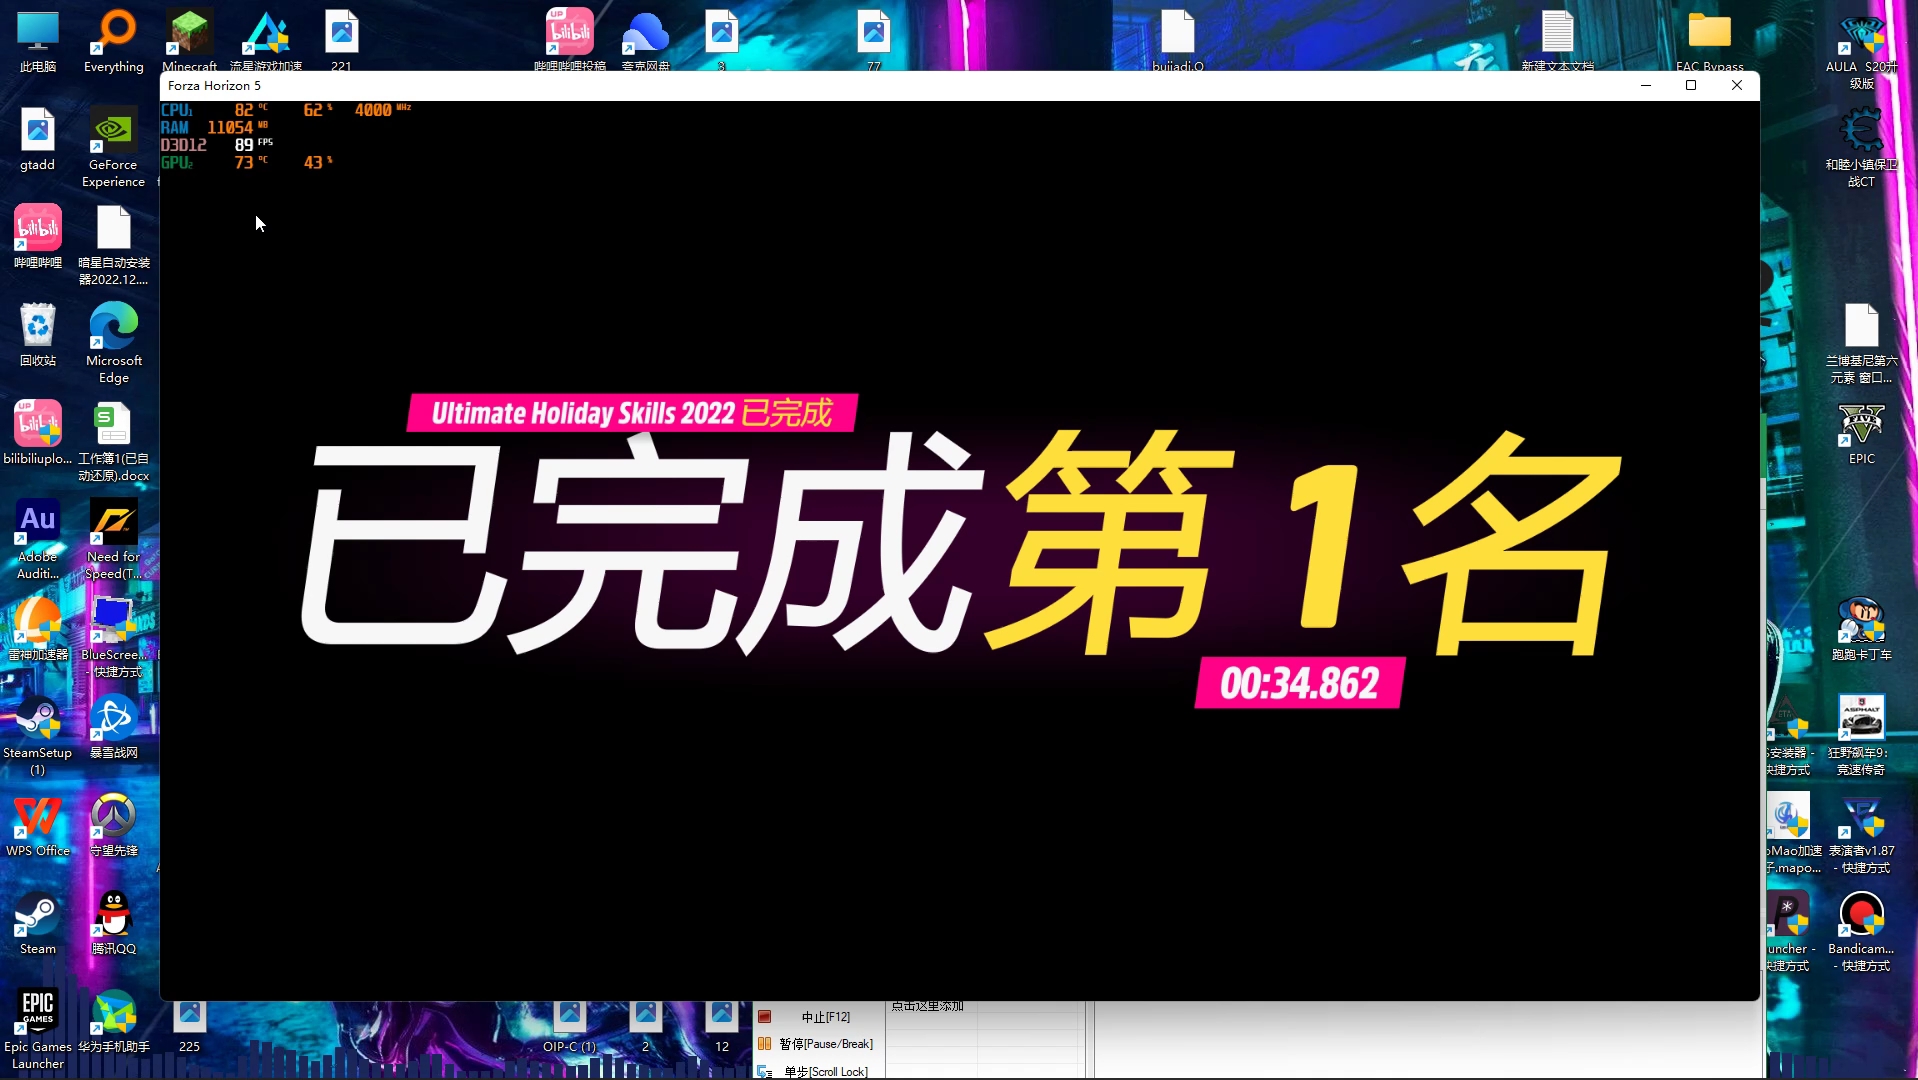Image resolution: width=1918 pixels, height=1080 pixels.
Task: Launch WPS Office
Action: click(38, 826)
